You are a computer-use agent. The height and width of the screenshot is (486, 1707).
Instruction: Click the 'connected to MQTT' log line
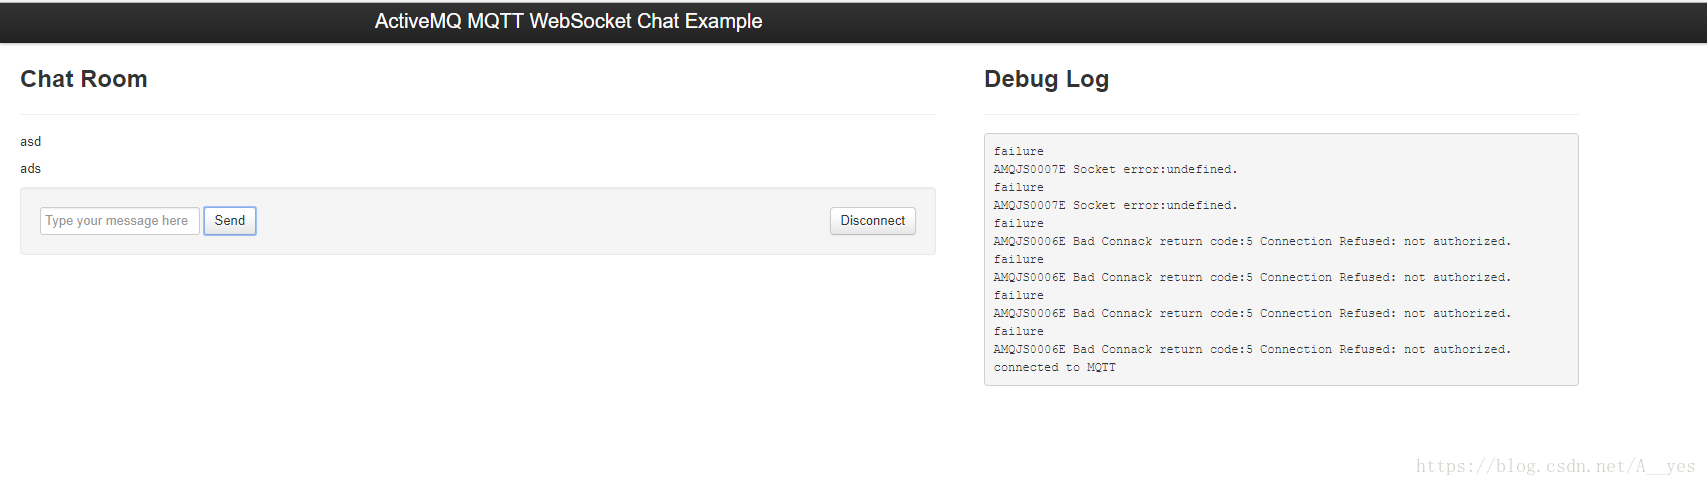tap(1055, 368)
